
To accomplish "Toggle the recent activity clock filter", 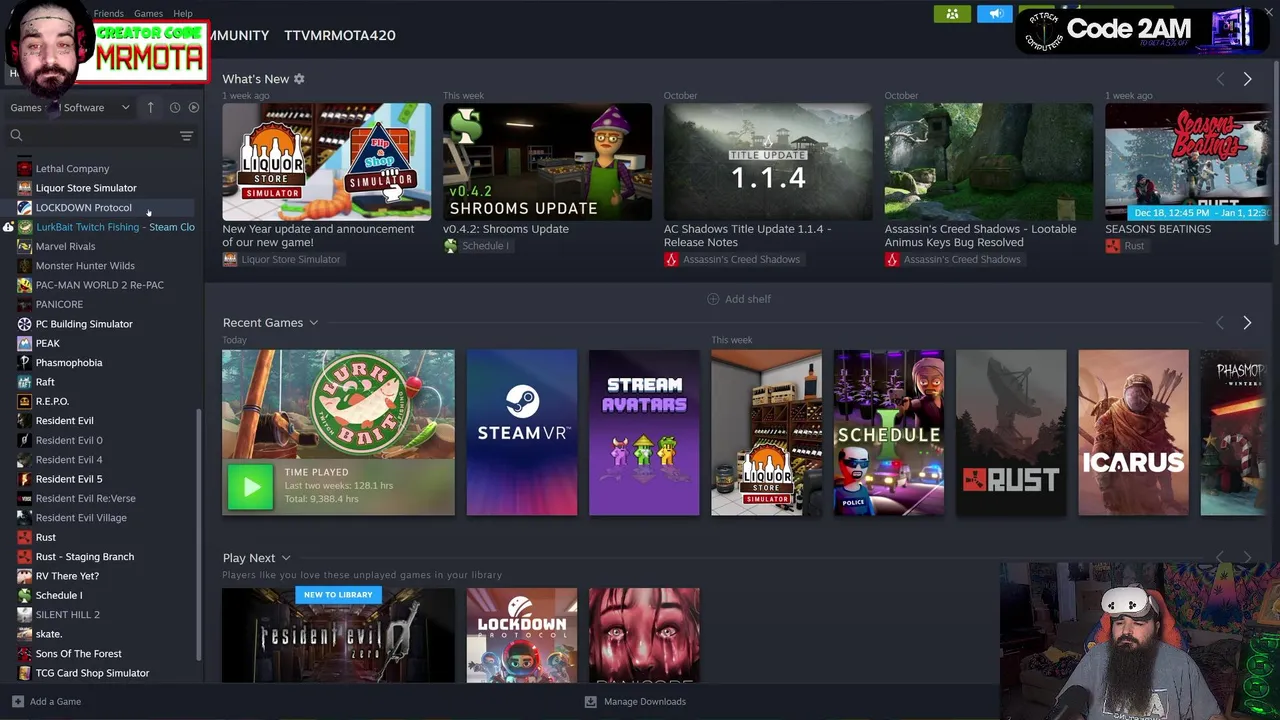I will coord(174,107).
